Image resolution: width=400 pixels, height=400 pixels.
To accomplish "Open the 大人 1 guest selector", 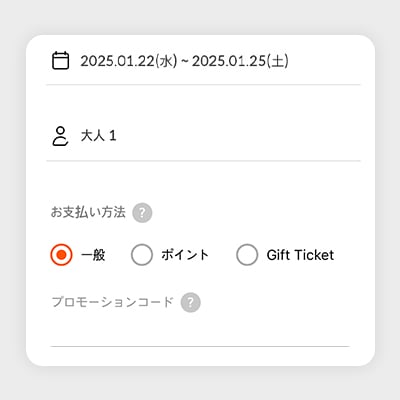I will pos(203,136).
